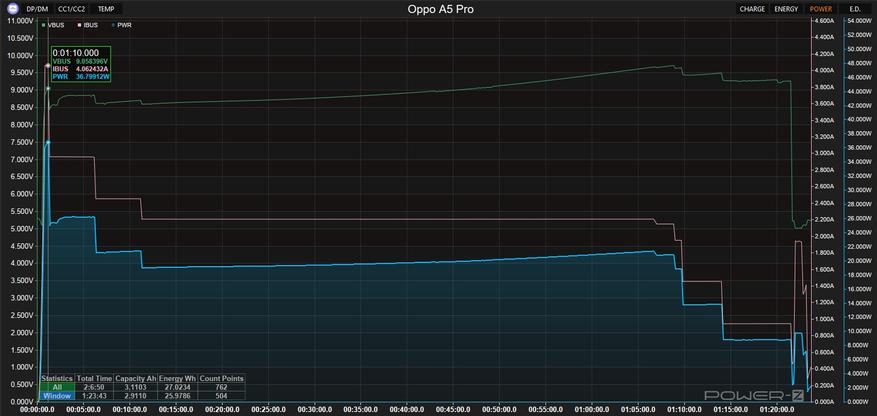This screenshot has height=416, width=877.
Task: Click the 01:00:00.0 time axis label
Action: point(592,410)
